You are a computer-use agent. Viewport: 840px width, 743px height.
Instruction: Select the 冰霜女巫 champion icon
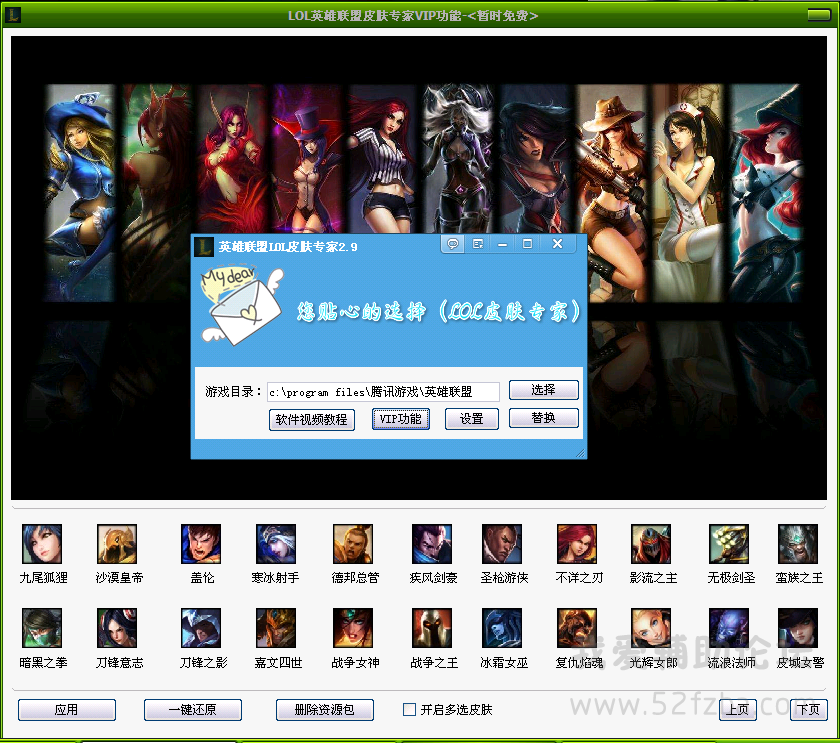coord(501,628)
